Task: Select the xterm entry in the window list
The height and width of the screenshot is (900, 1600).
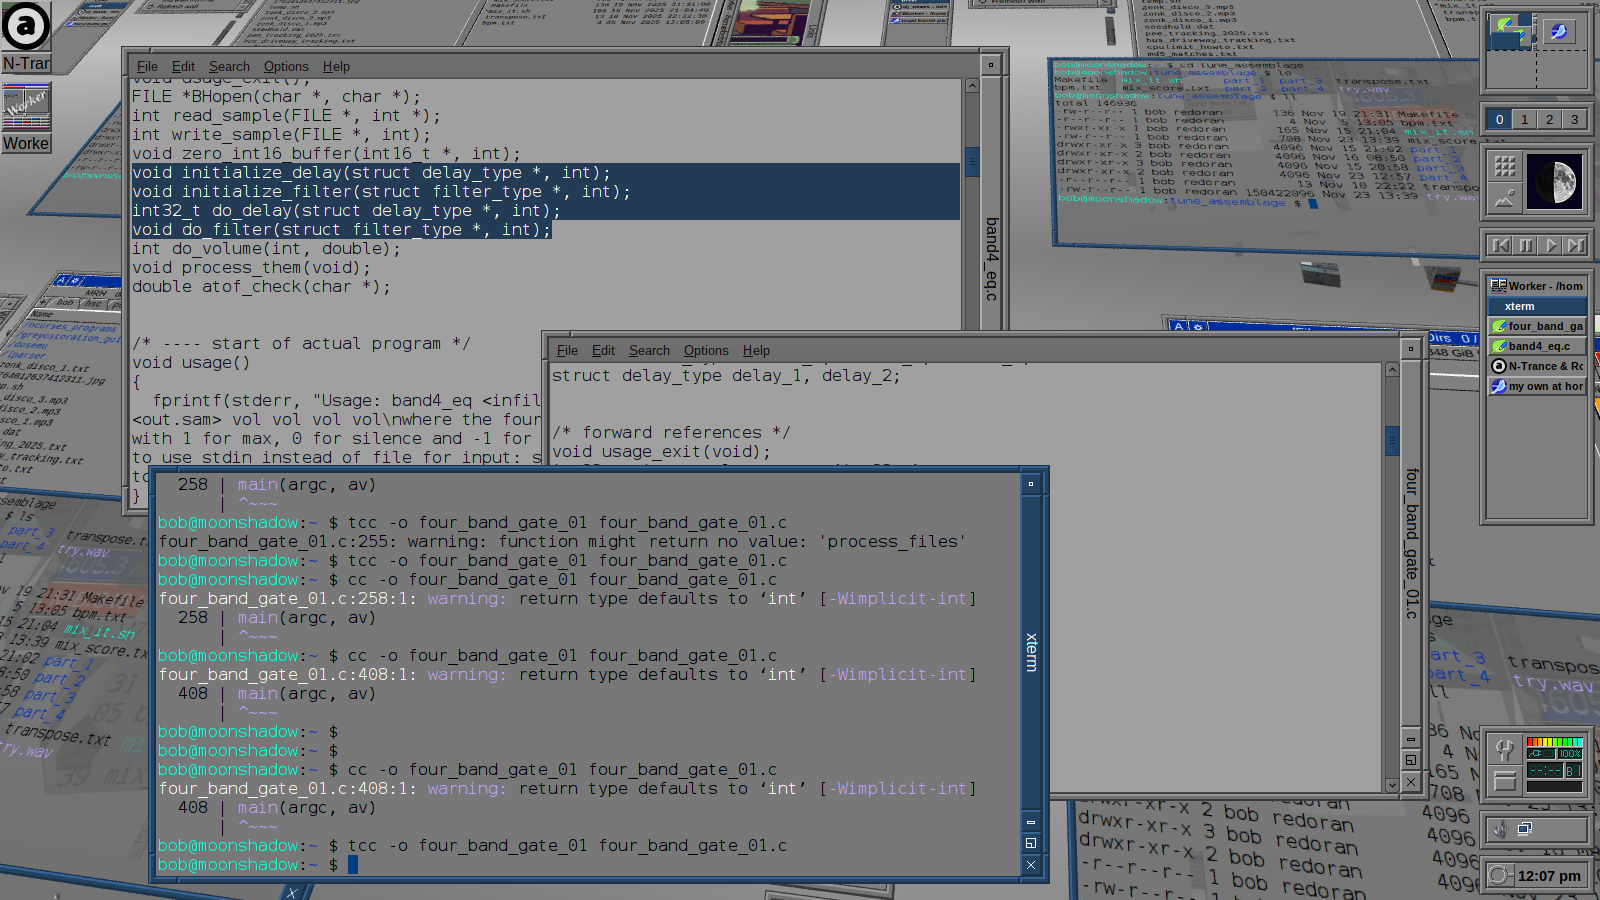Action: click(x=1537, y=306)
